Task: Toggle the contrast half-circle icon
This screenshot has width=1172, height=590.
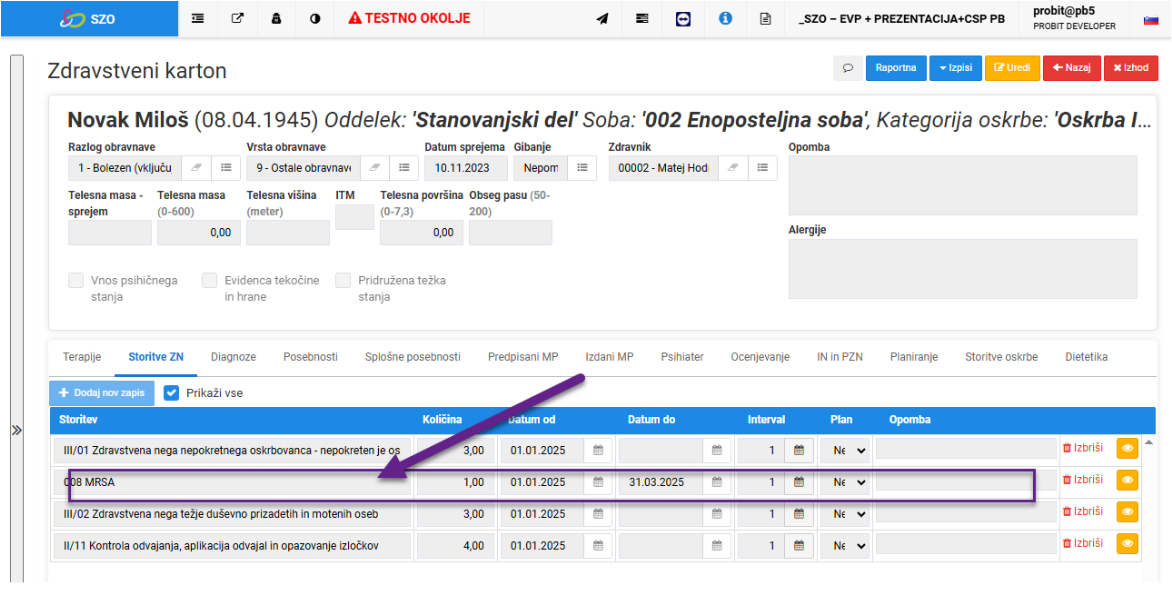Action: 315,19
